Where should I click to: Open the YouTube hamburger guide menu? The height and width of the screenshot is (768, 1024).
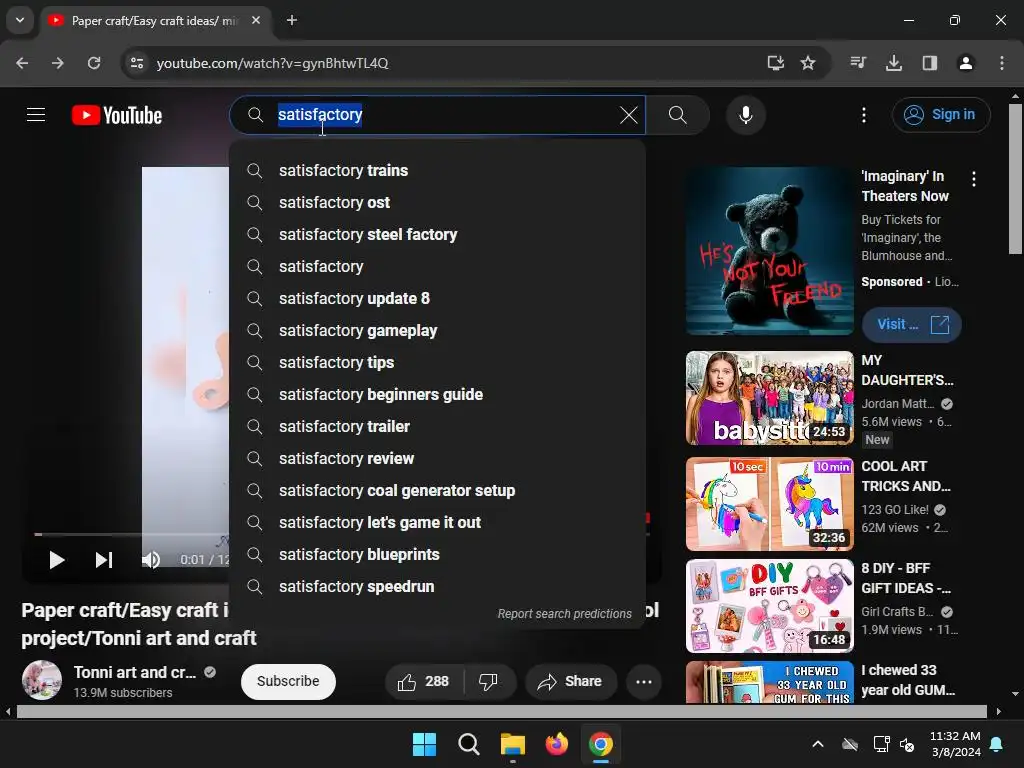[36, 115]
